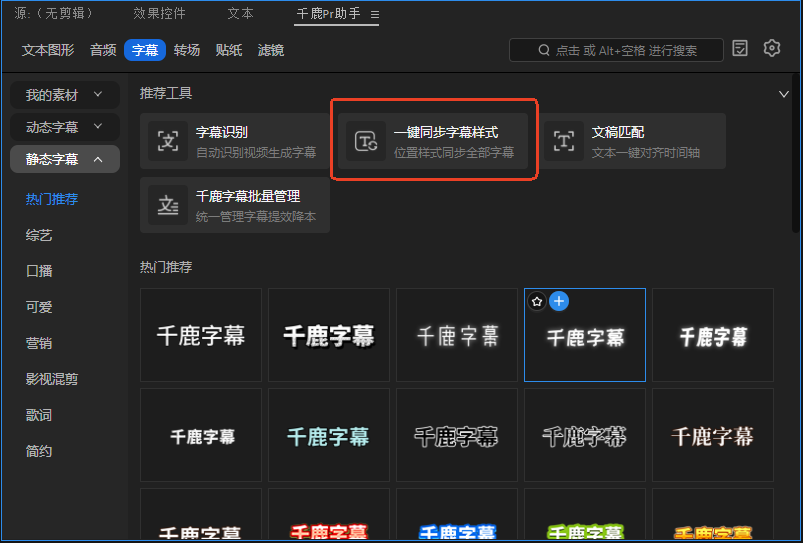
Task: Open the settings gear icon
Action: [771, 48]
